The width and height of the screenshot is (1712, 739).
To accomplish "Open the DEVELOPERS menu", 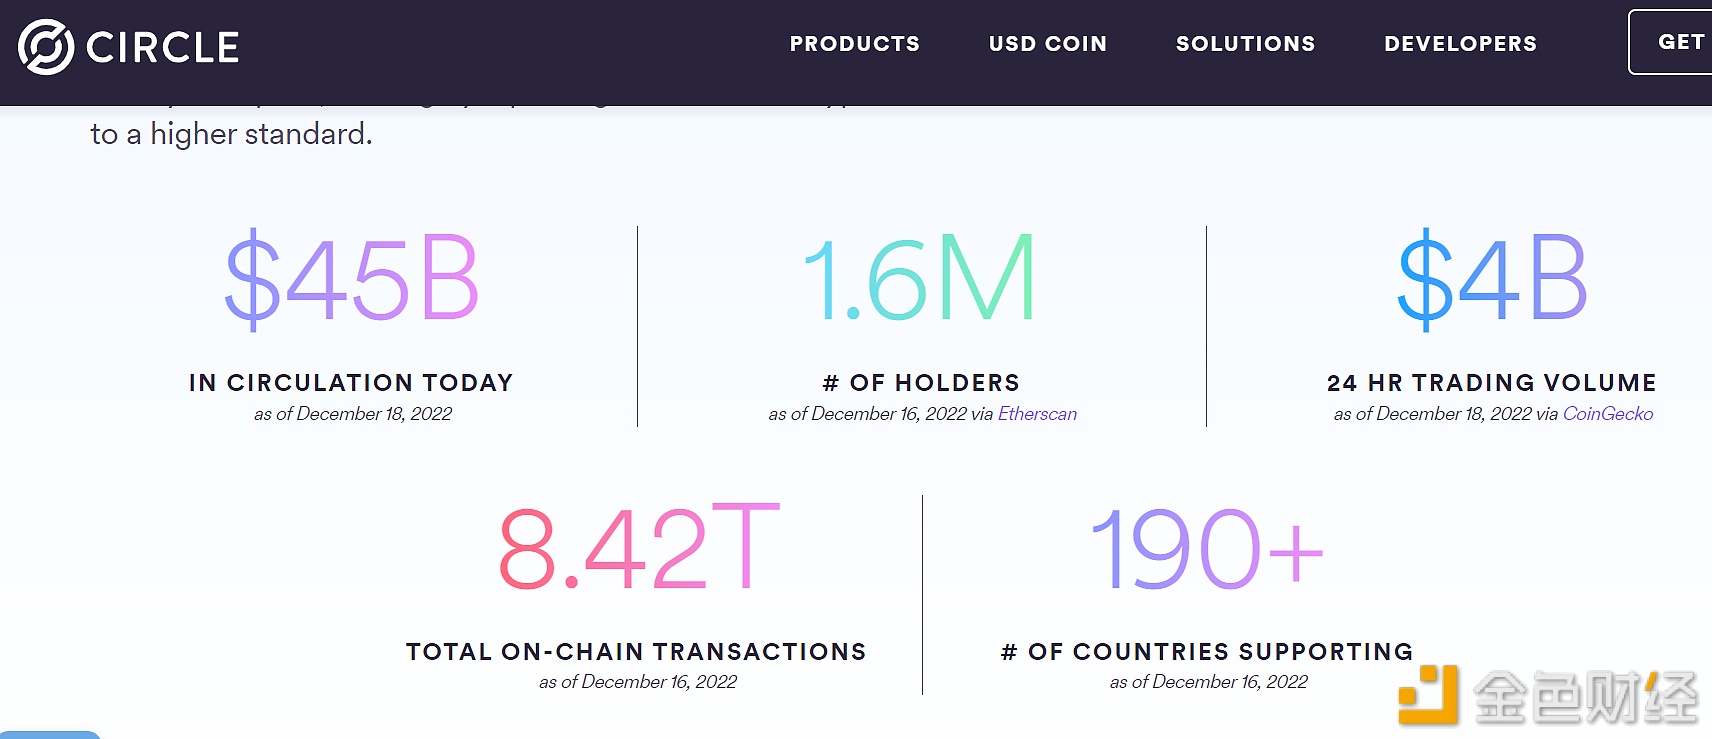I will [1461, 44].
